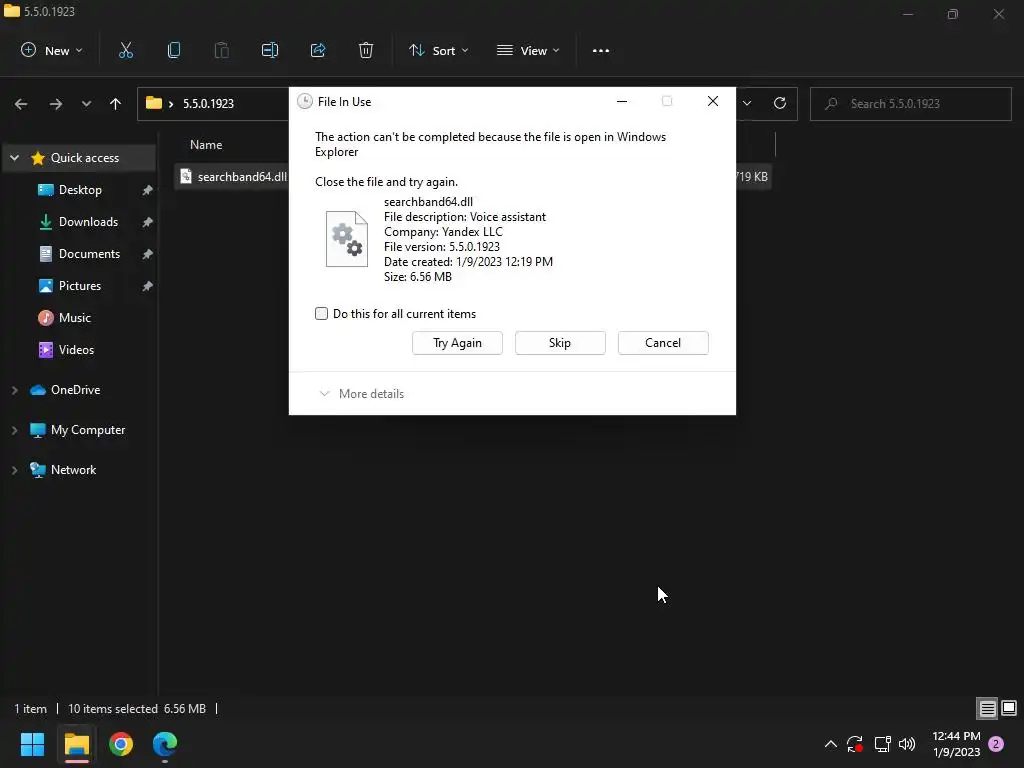Click the dll gear icon in dialog
Screen dimensions: 1024x768
[347, 238]
